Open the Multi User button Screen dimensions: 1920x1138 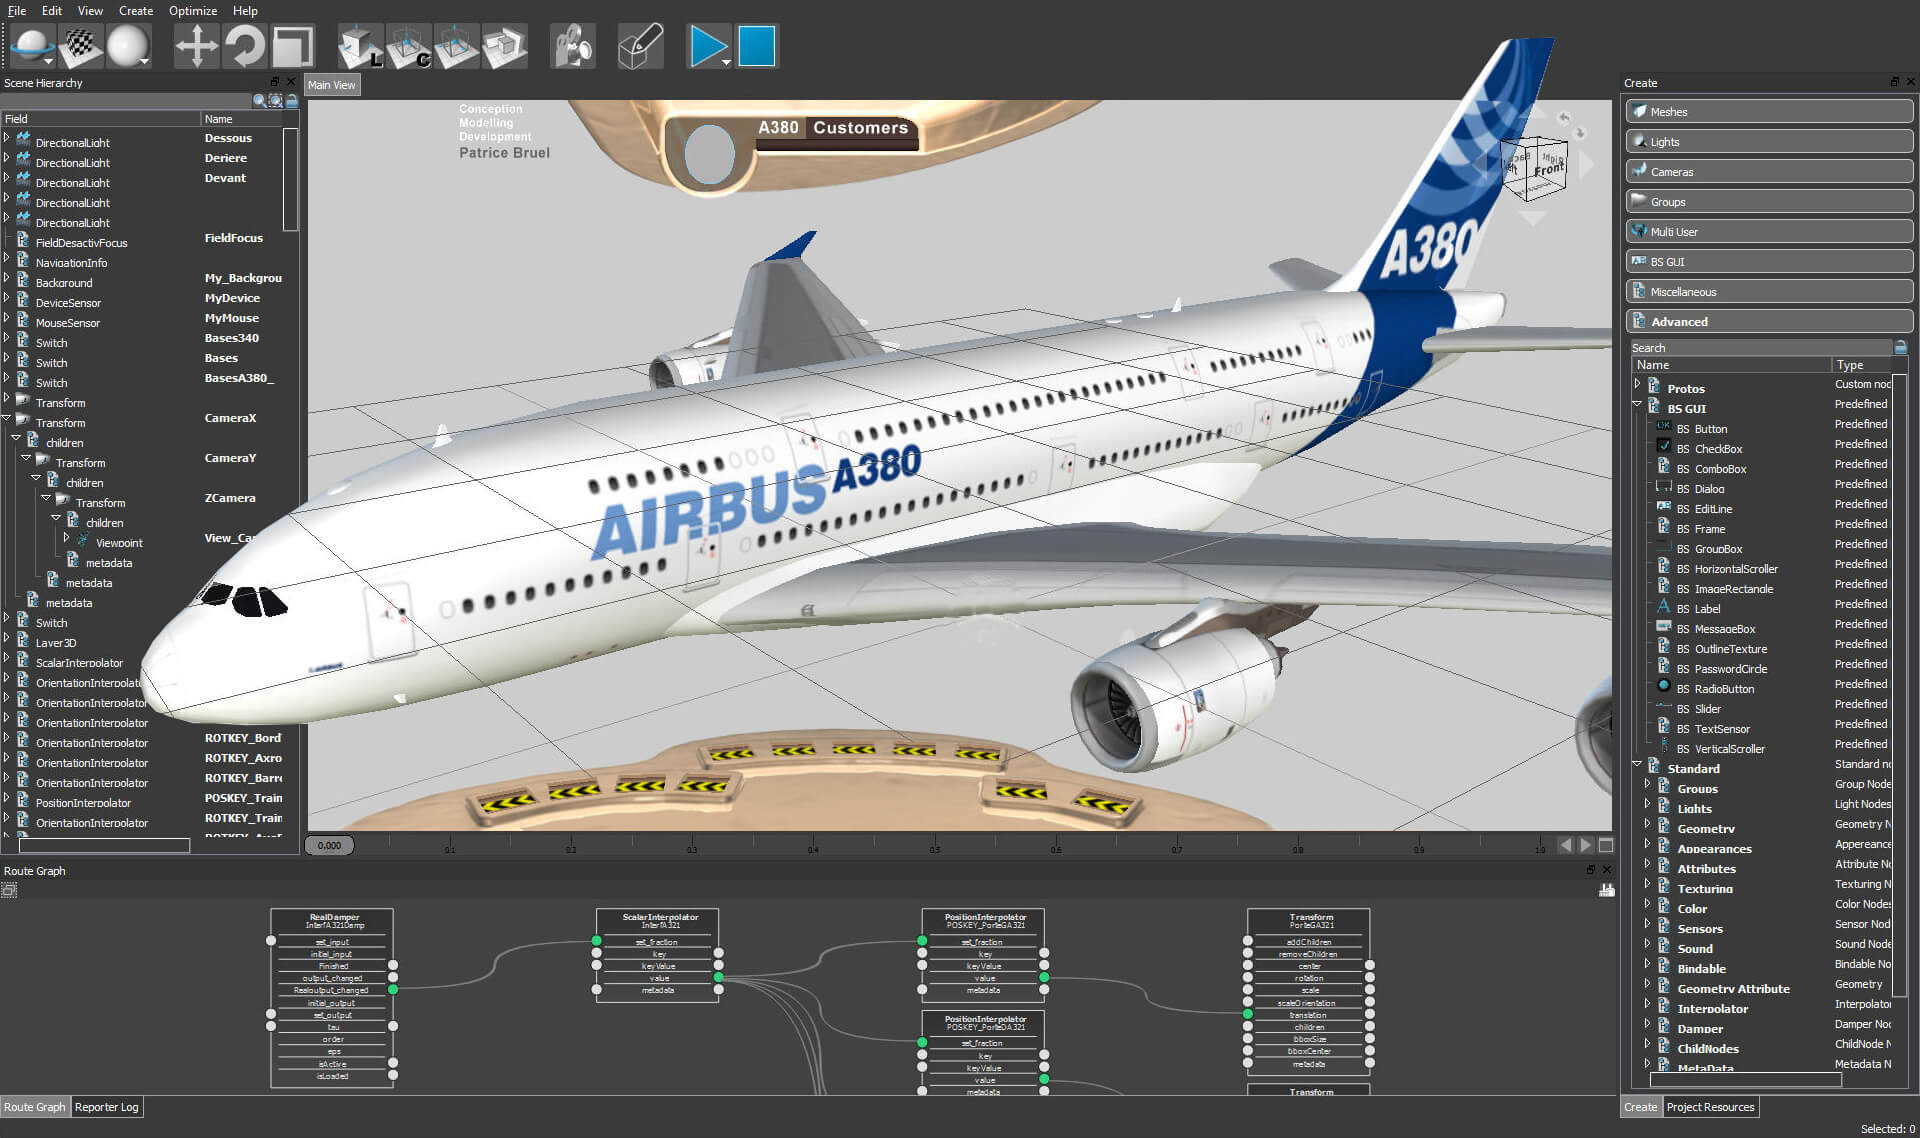point(1769,231)
